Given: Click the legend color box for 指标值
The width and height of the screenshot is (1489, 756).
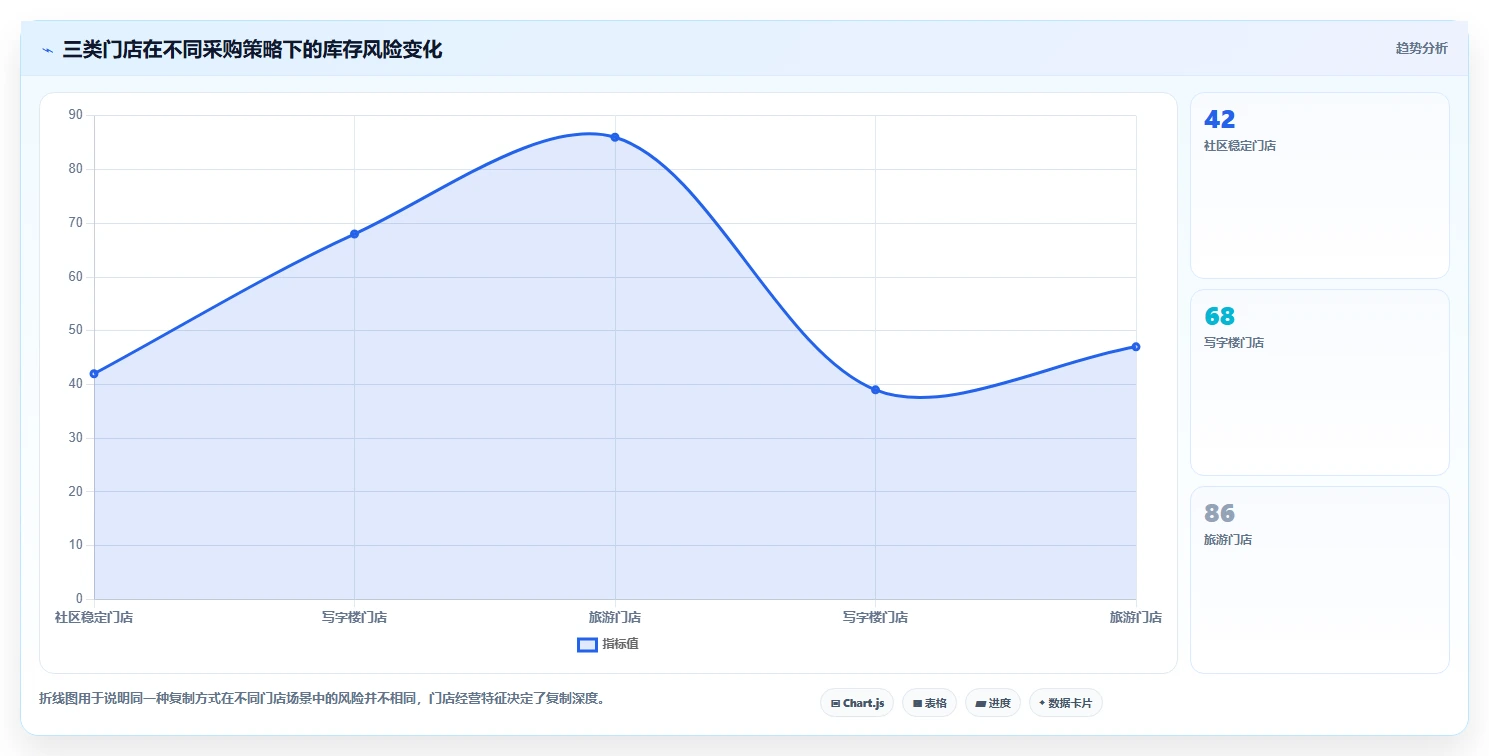Looking at the screenshot, I should 587,644.
